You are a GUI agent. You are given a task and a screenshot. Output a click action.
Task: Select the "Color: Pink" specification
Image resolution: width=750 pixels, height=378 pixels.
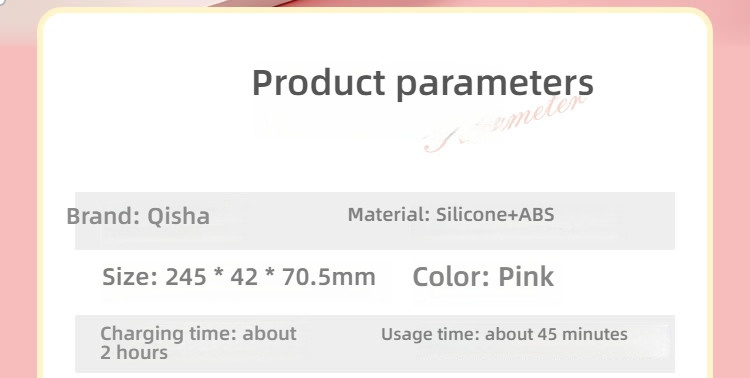[x=483, y=277]
